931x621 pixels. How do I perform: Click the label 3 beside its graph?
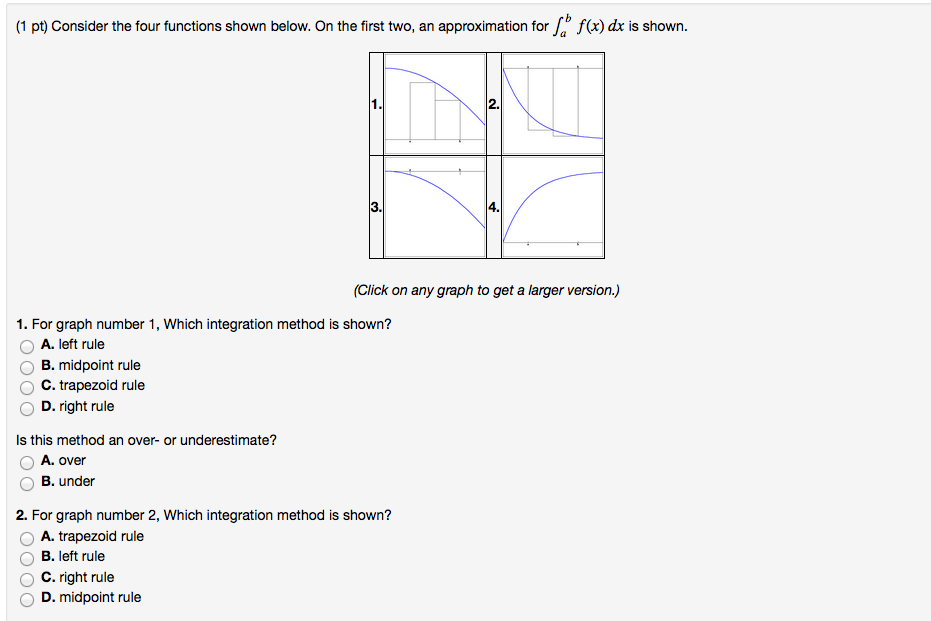coord(375,206)
